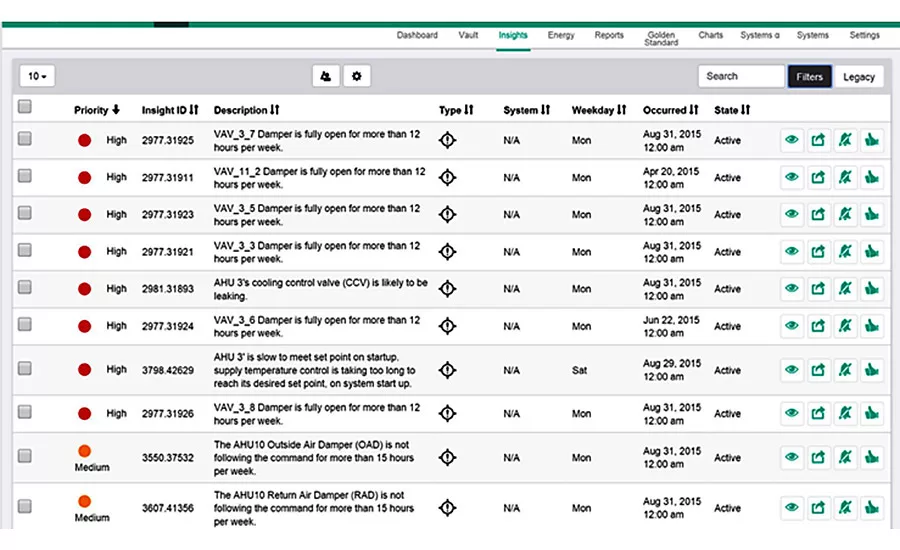Click type target icon for insight 3798.42629
Viewport: 900px width, 550px height.
447,370
